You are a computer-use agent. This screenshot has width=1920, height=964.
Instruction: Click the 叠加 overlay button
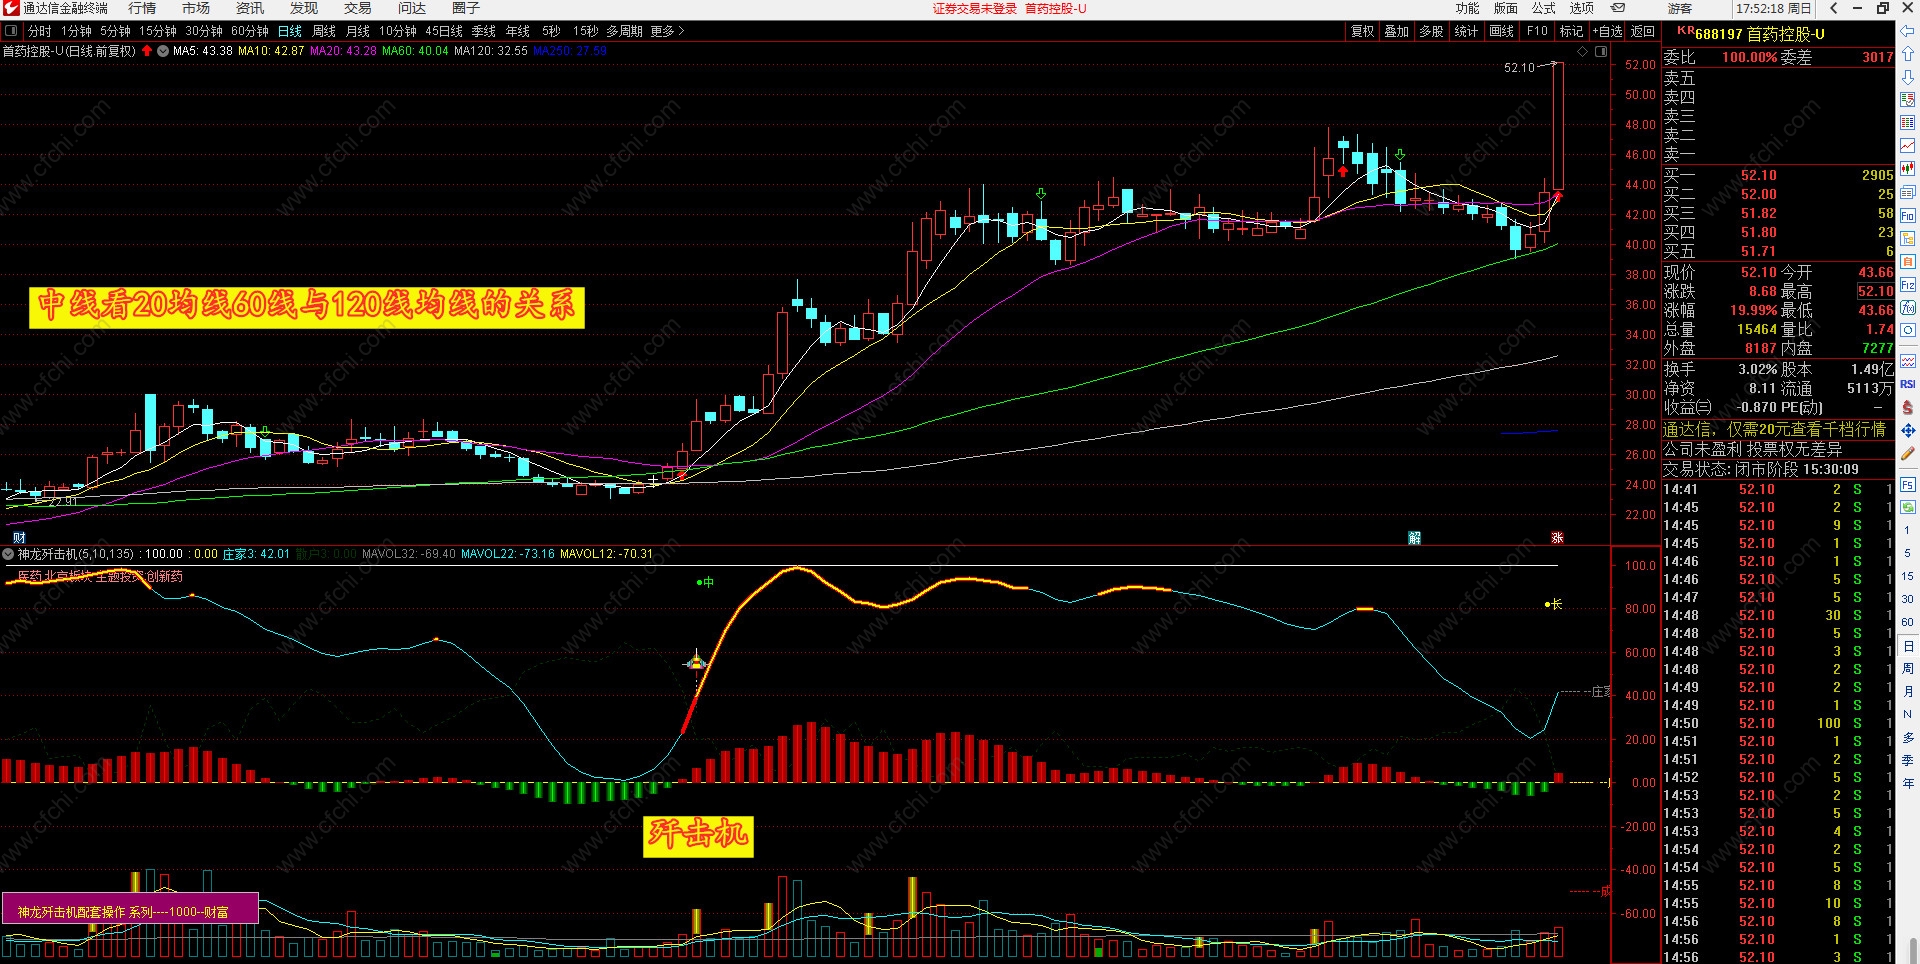pos(1397,31)
